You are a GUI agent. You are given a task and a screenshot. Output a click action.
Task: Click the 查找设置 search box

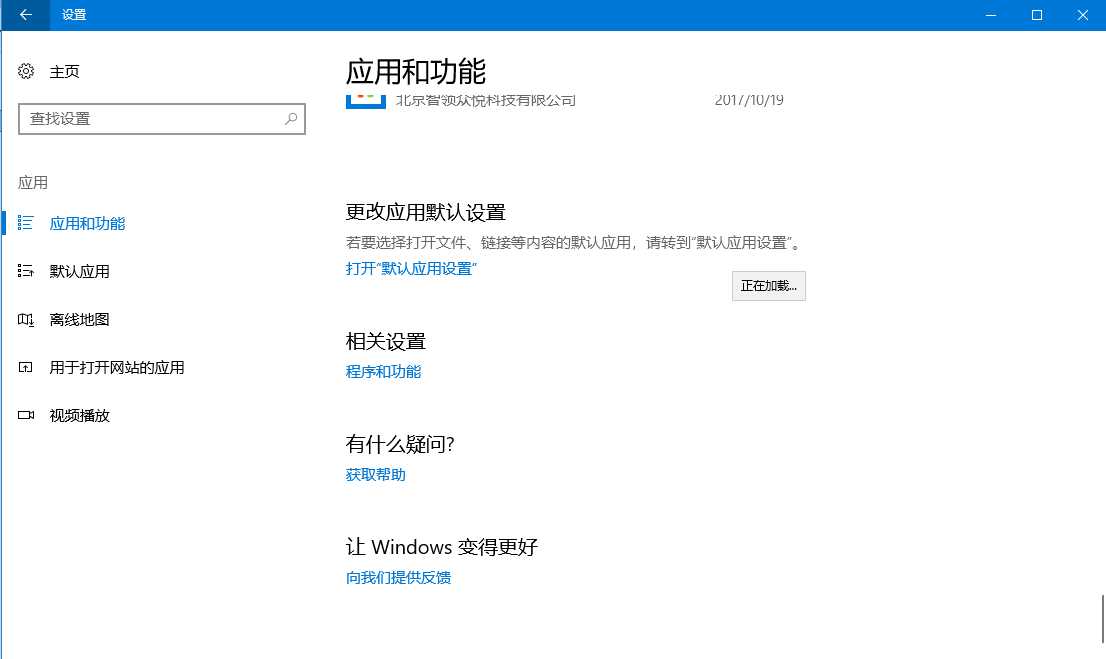click(162, 118)
